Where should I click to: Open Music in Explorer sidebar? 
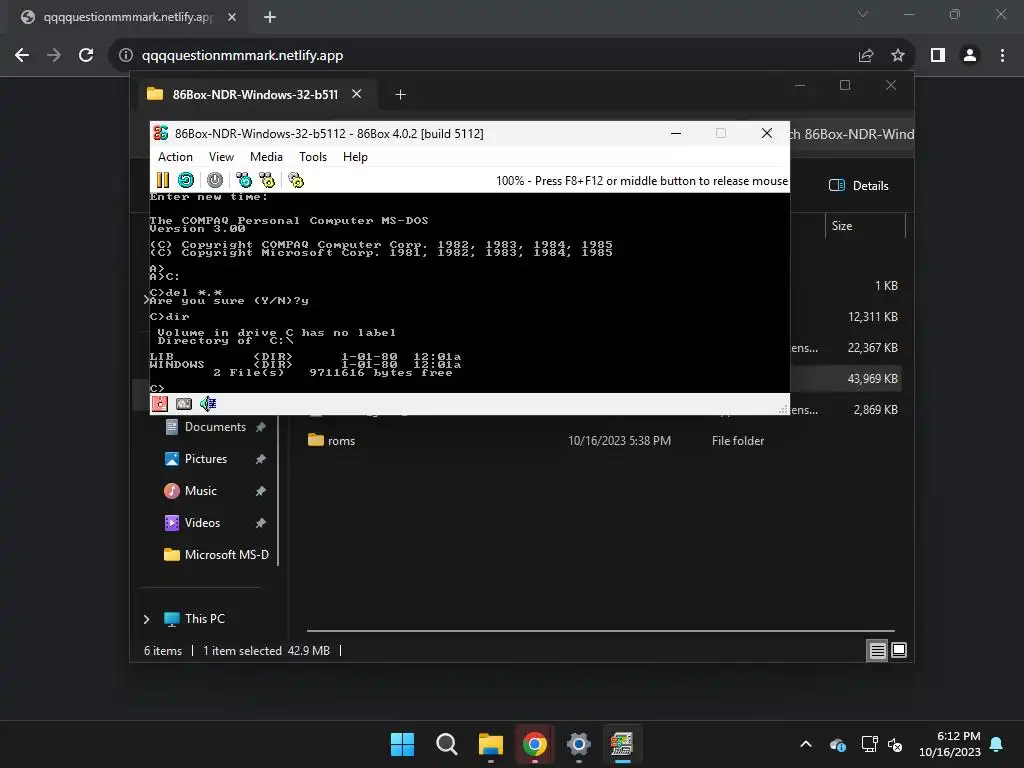[x=200, y=491]
